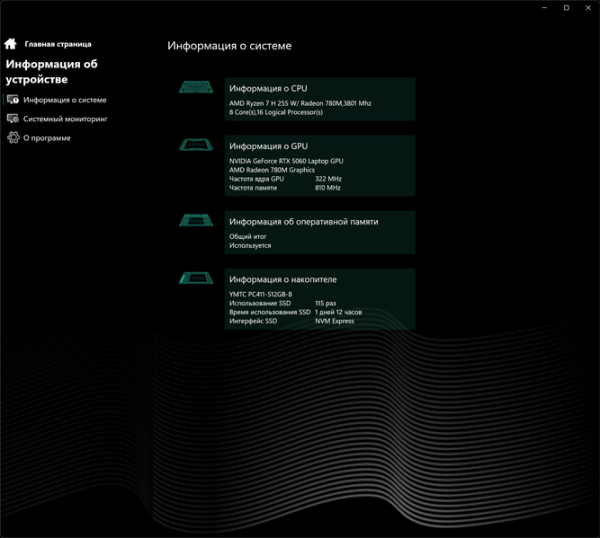Click the Информация о системе page title
This screenshot has height=538, width=600.
click(x=229, y=46)
